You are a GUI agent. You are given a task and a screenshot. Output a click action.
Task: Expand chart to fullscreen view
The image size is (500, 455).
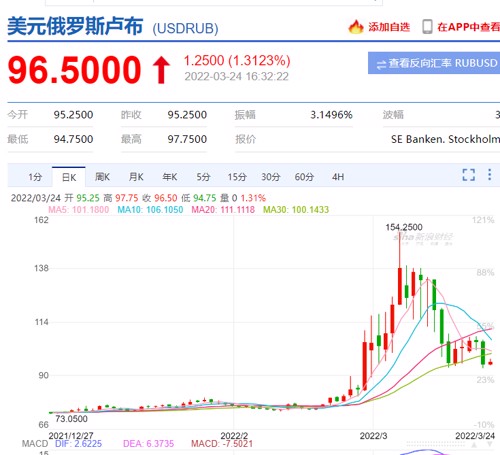click(x=469, y=175)
